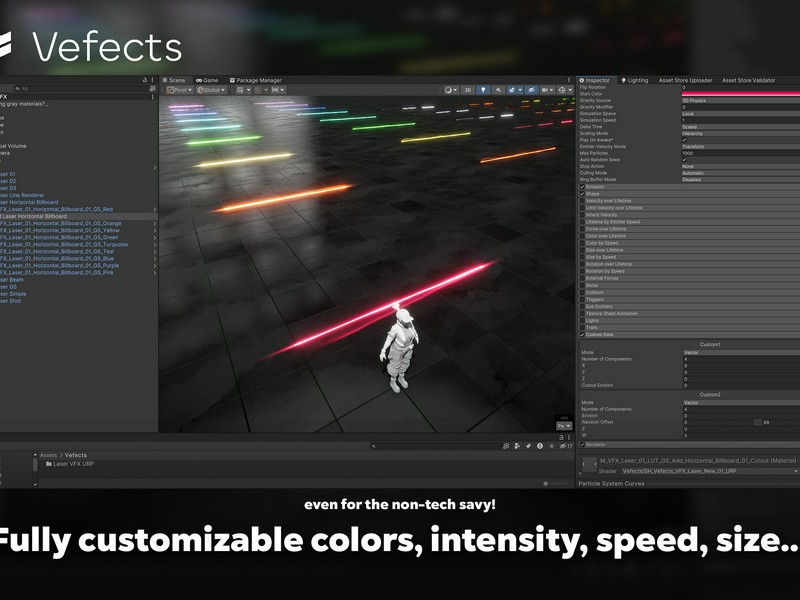This screenshot has width=800, height=600.
Task: Expand the GS_Pink laser prefab arrow
Action: (x=155, y=273)
